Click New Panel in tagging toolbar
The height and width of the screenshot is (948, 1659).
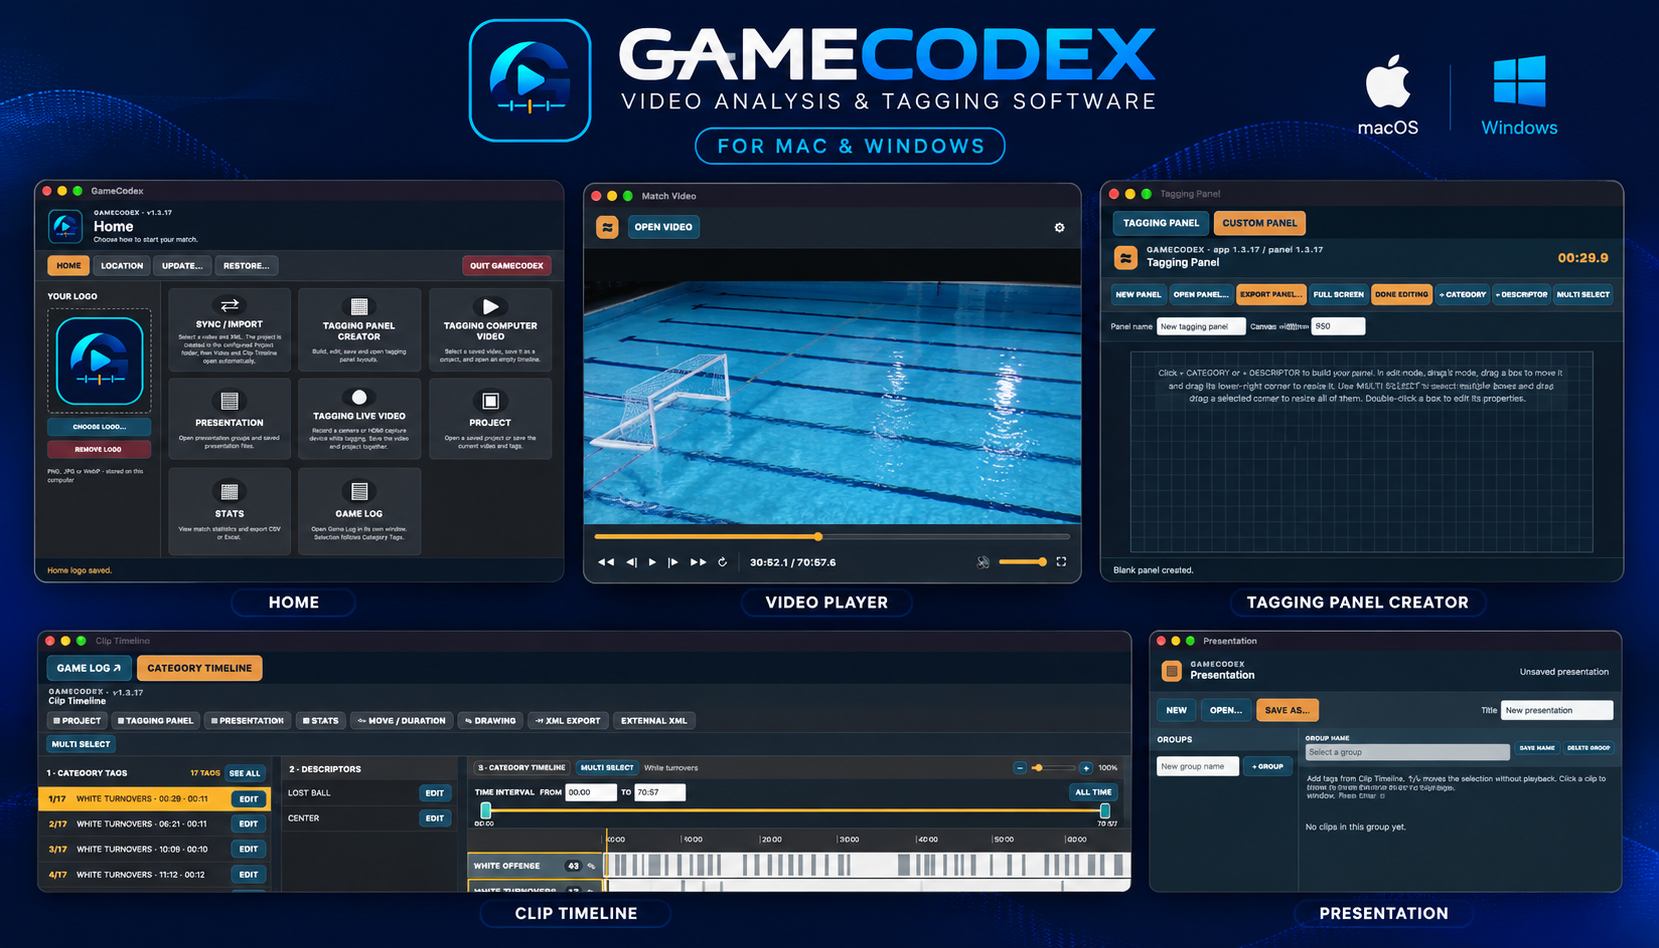tap(1139, 295)
